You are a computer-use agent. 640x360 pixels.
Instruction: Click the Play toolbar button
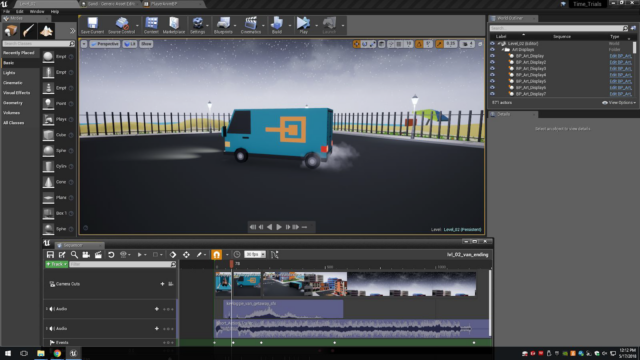click(303, 25)
